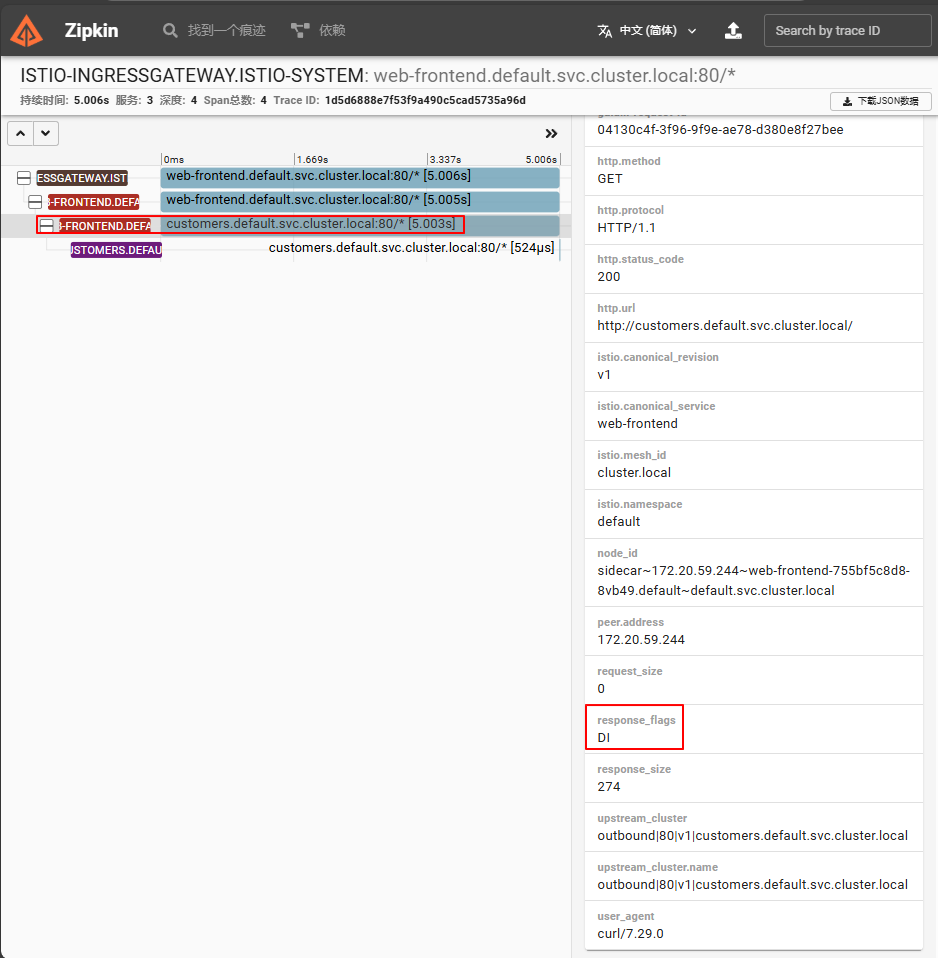This screenshot has height=958, width=938.
Task: Select the ESSGATEWAY.IST service label
Action: click(82, 178)
